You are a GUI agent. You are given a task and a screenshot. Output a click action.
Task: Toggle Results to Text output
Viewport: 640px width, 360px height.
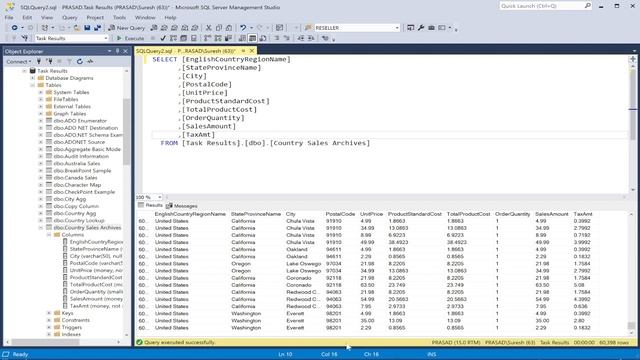242,38
